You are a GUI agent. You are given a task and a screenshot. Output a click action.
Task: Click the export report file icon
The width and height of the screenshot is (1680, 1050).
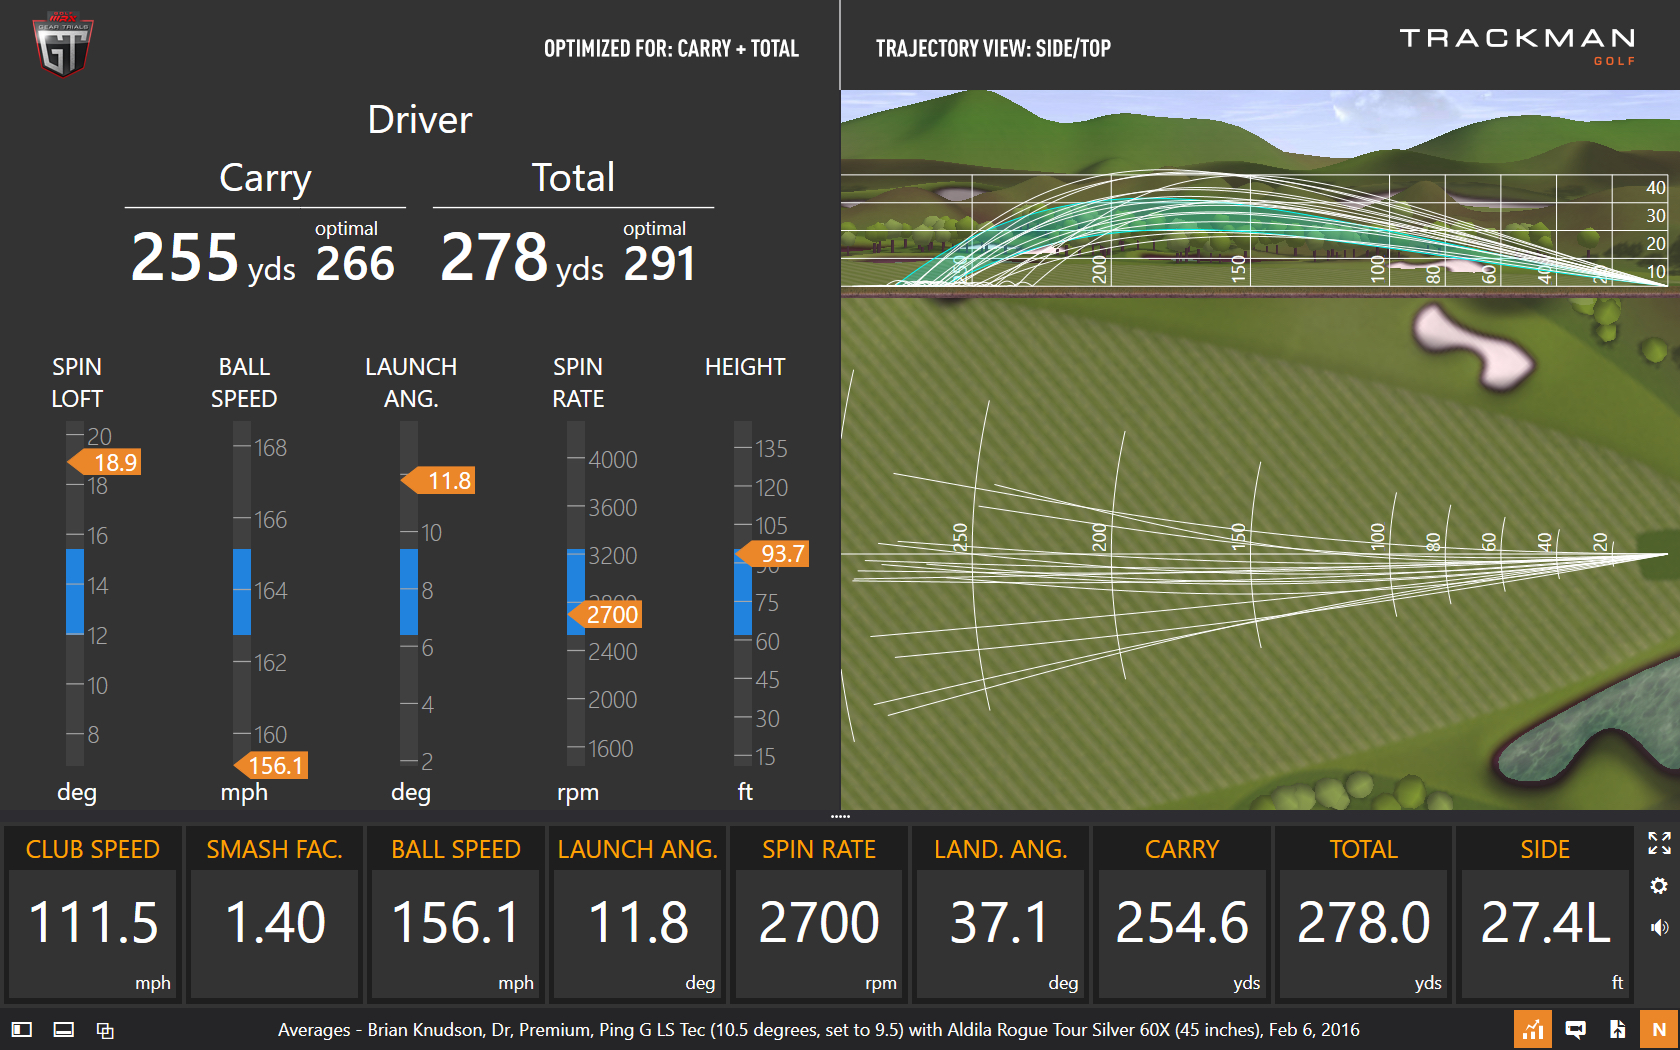coord(1617,1029)
